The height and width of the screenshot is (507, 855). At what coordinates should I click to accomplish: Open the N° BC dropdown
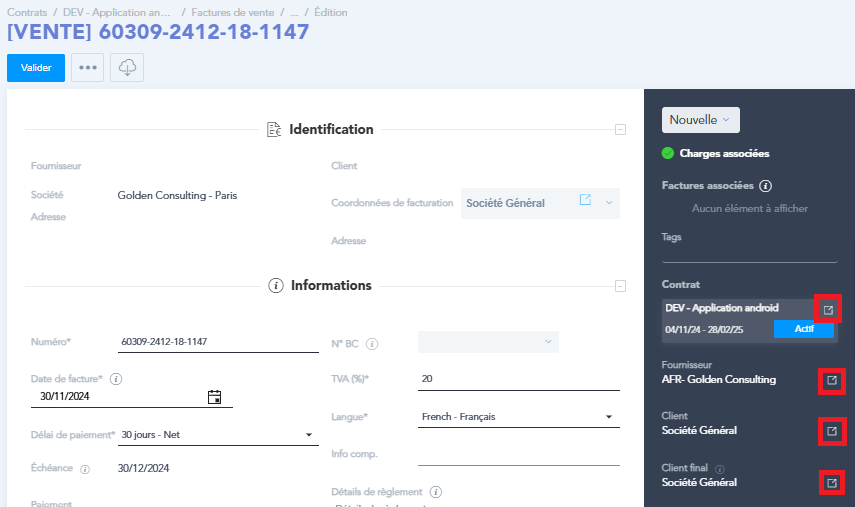coord(488,342)
